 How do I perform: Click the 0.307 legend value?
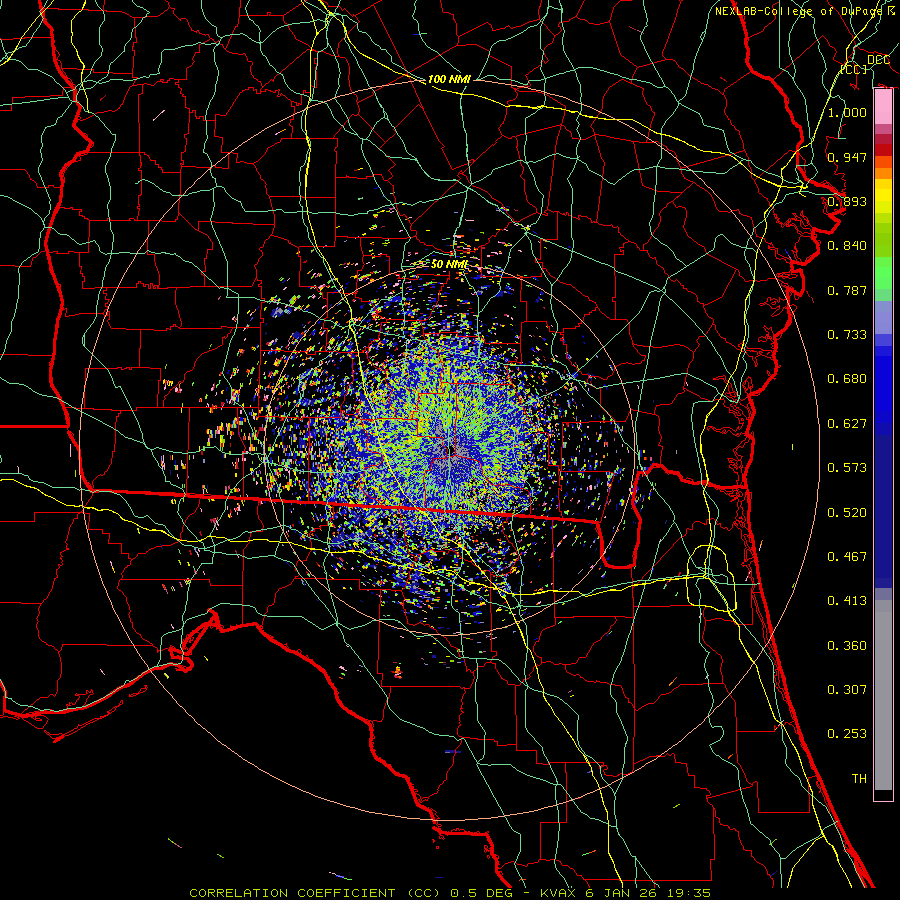tap(847, 690)
